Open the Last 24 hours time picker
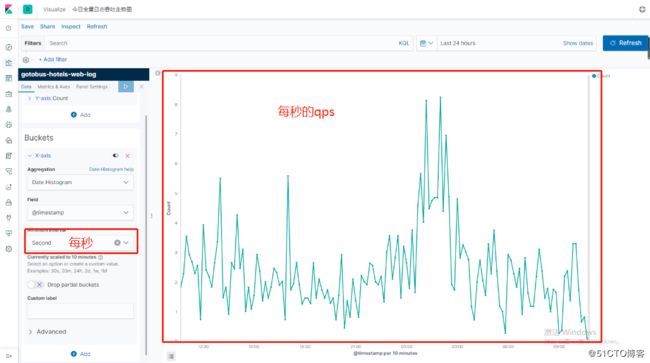 pyautogui.click(x=458, y=43)
